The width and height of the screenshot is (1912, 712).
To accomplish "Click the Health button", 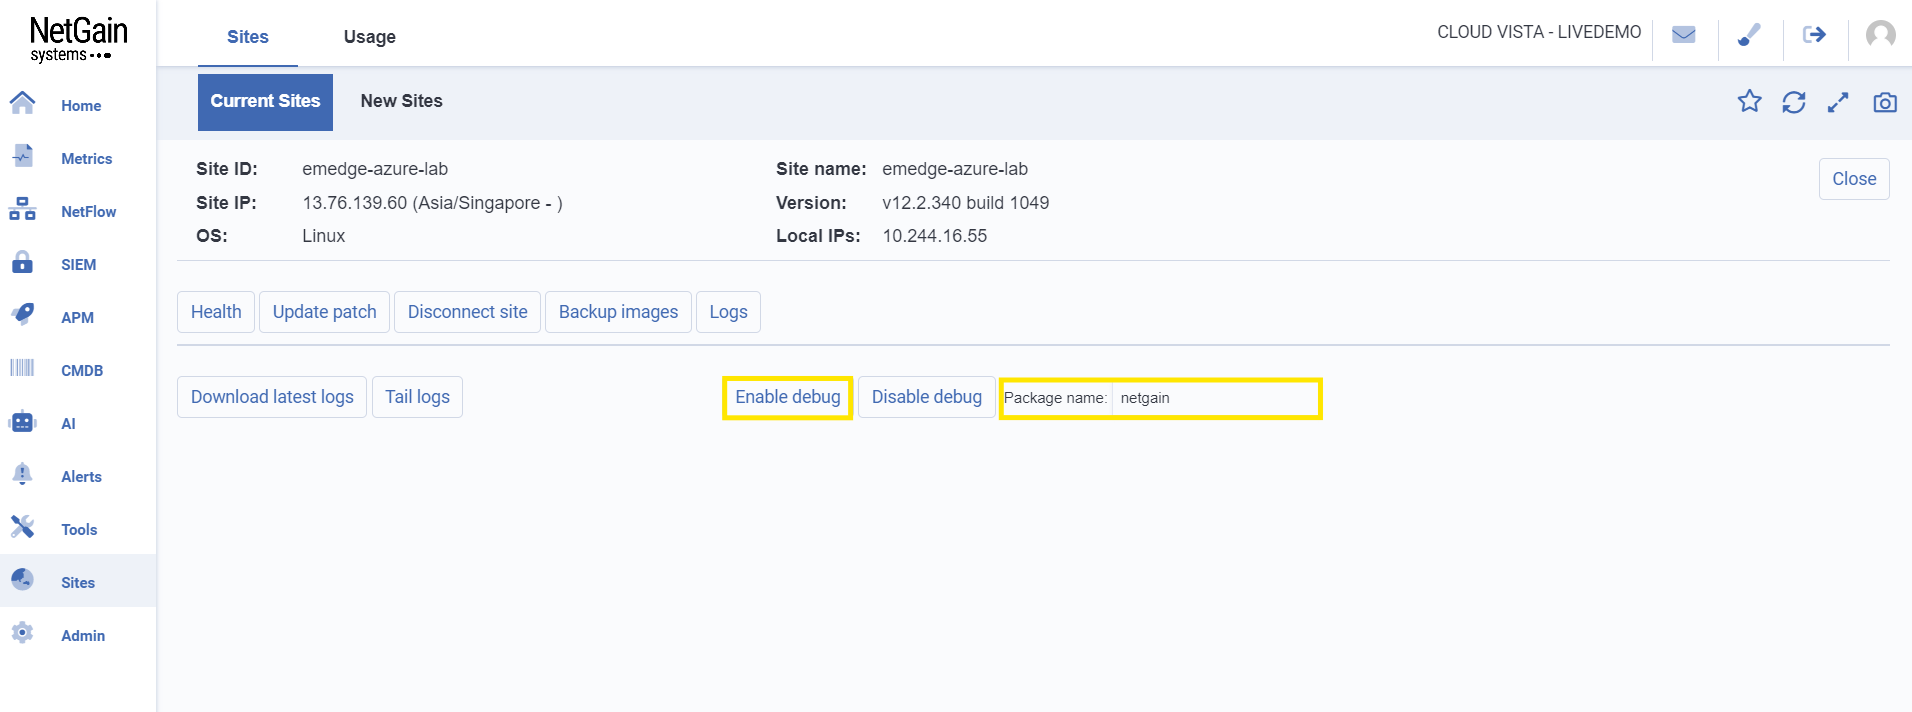I will (216, 312).
